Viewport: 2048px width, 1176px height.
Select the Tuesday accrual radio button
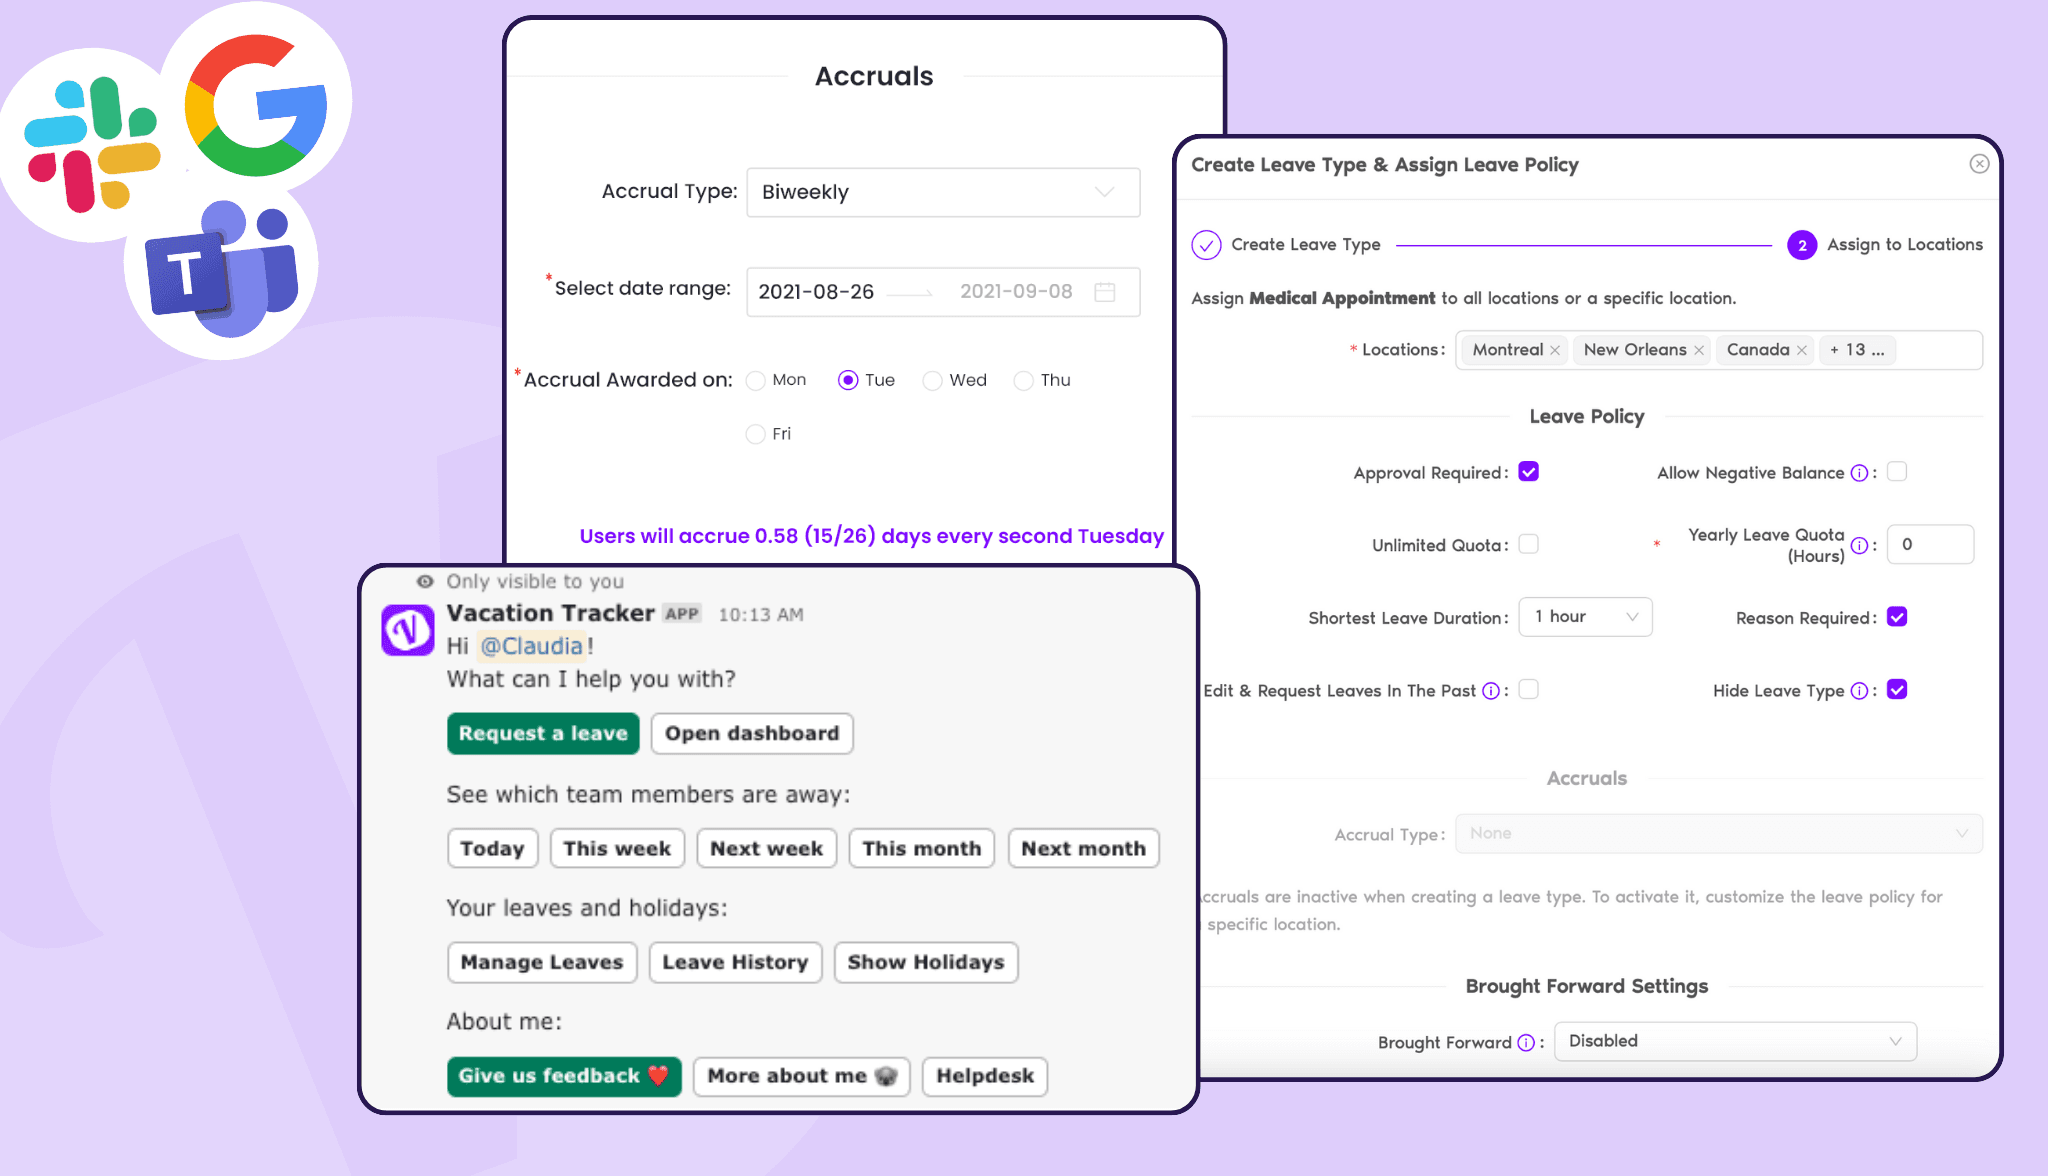pos(845,380)
